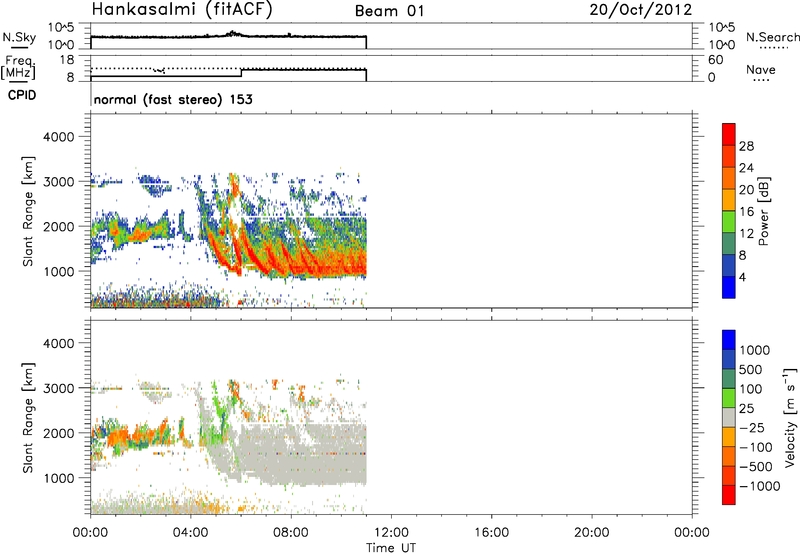Click the red bottom of Velocity colorbar

click(x=729, y=495)
